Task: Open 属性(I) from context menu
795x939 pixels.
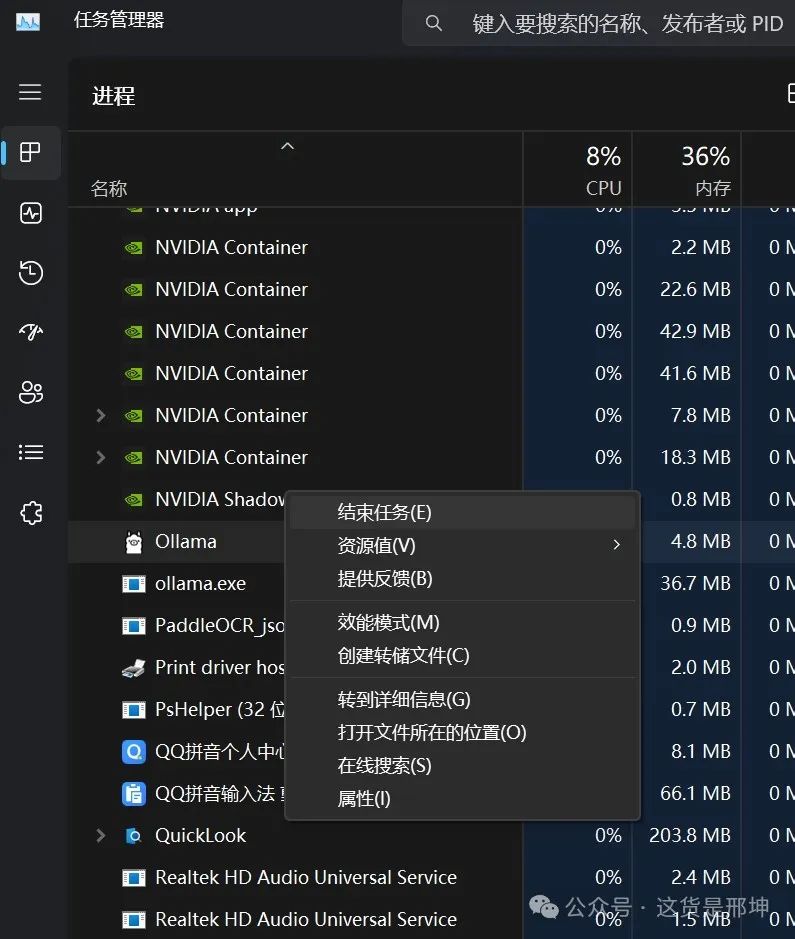Action: click(462, 798)
